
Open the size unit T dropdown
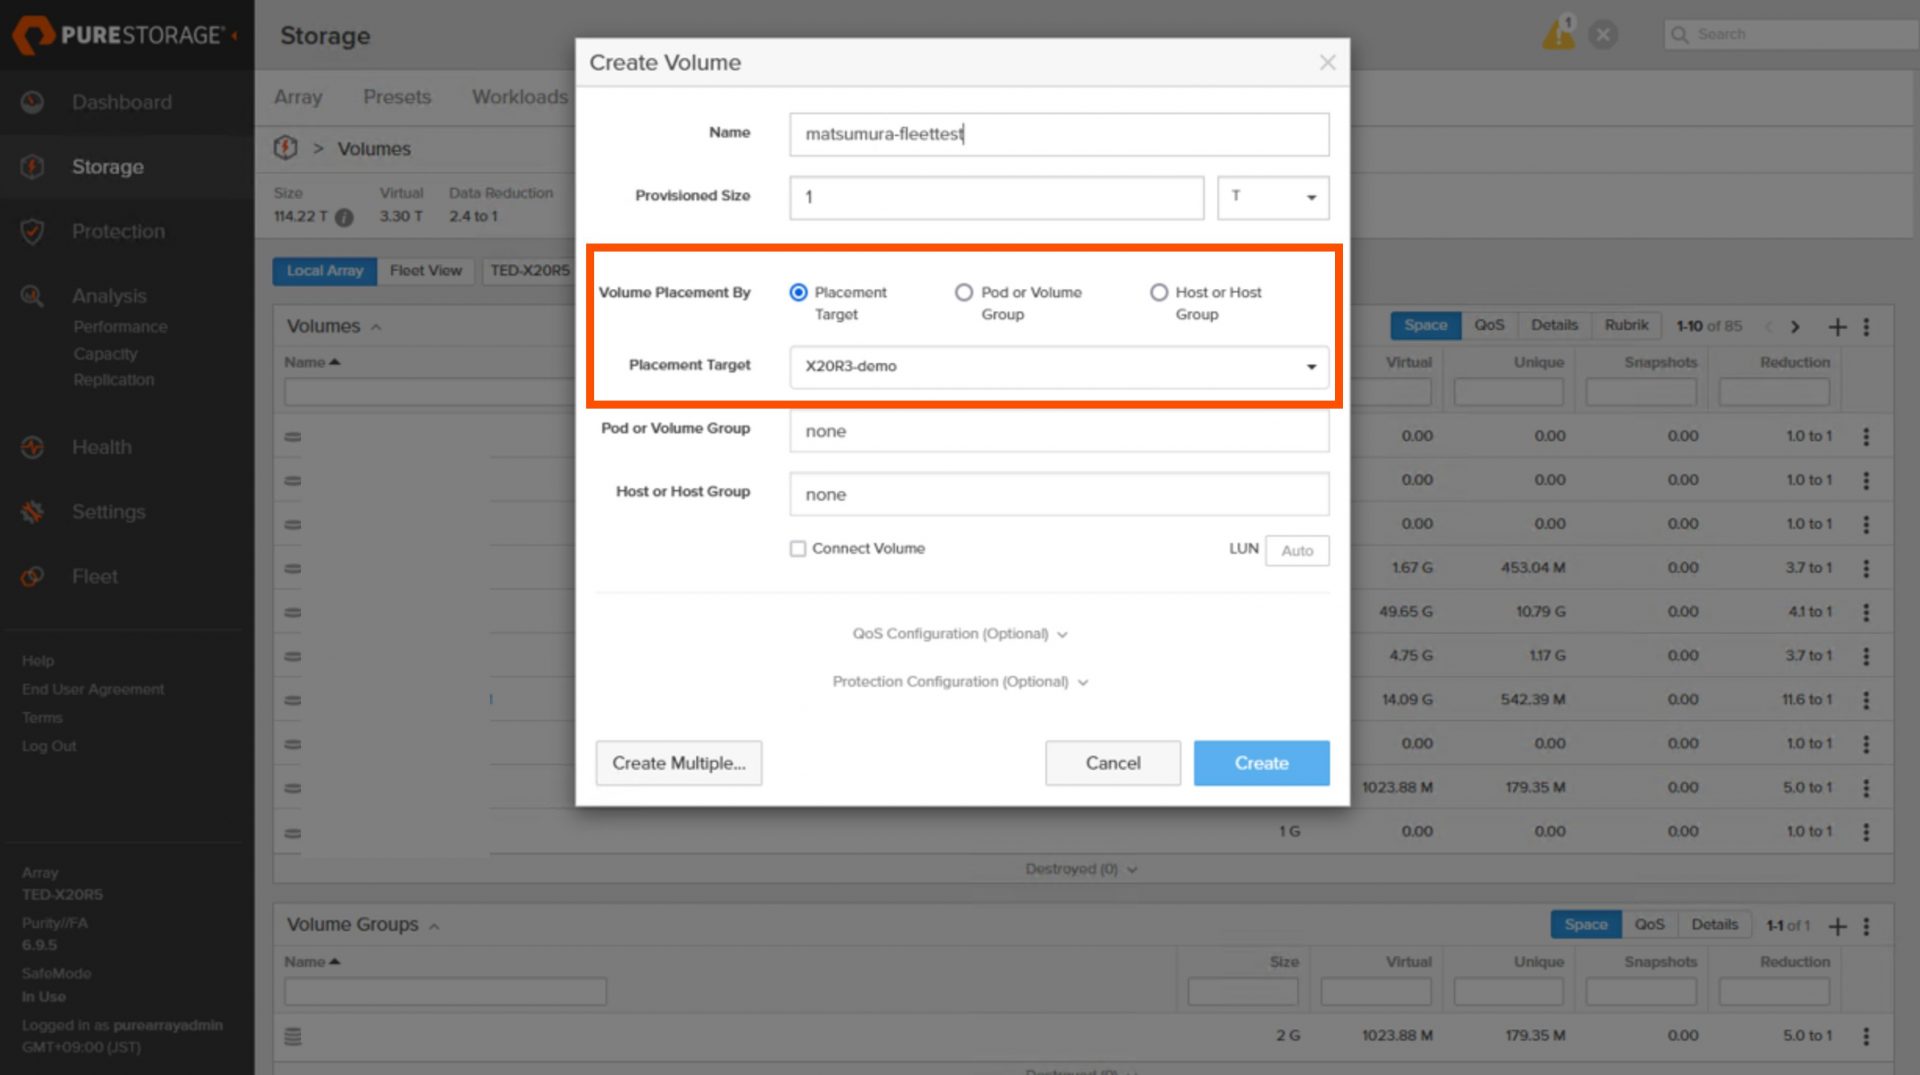[1273, 197]
